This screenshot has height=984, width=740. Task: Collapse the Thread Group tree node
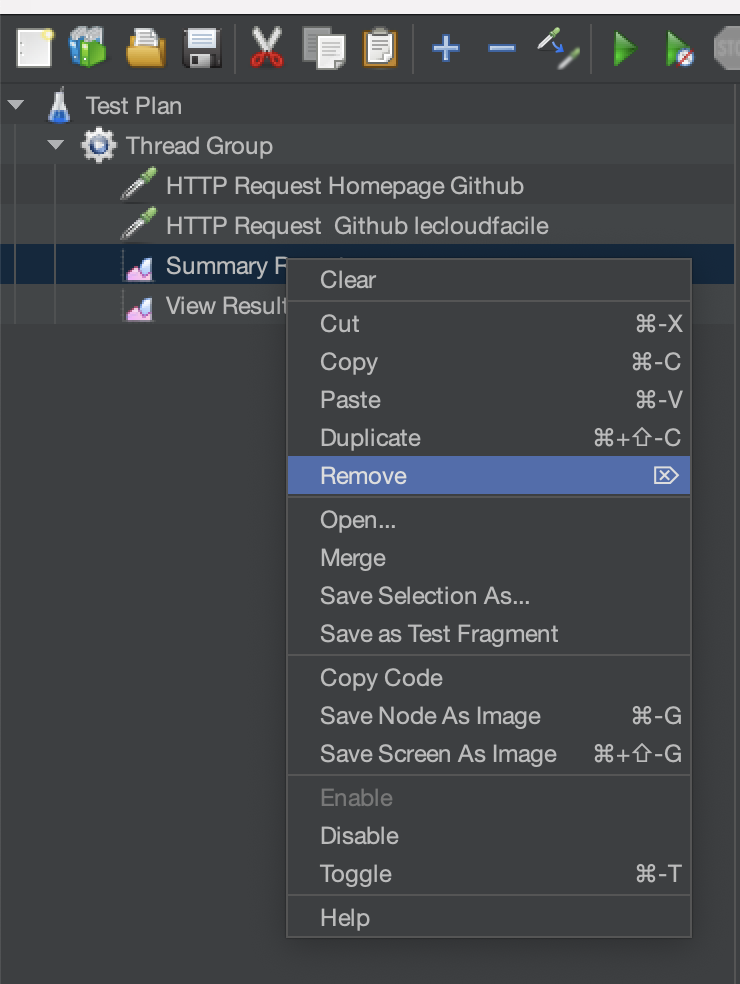pyautogui.click(x=56, y=145)
